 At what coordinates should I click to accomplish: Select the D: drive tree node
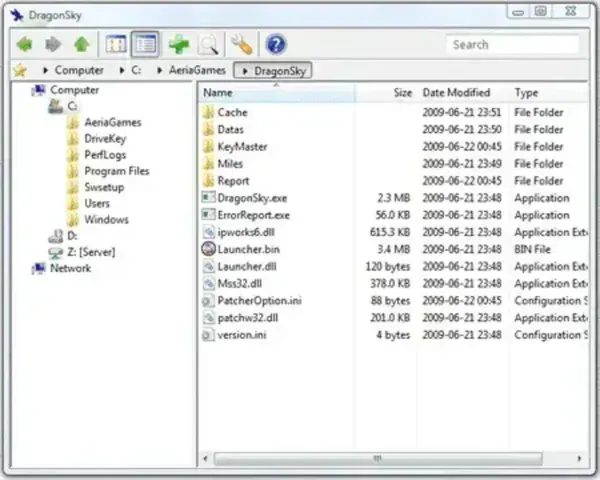pos(72,236)
